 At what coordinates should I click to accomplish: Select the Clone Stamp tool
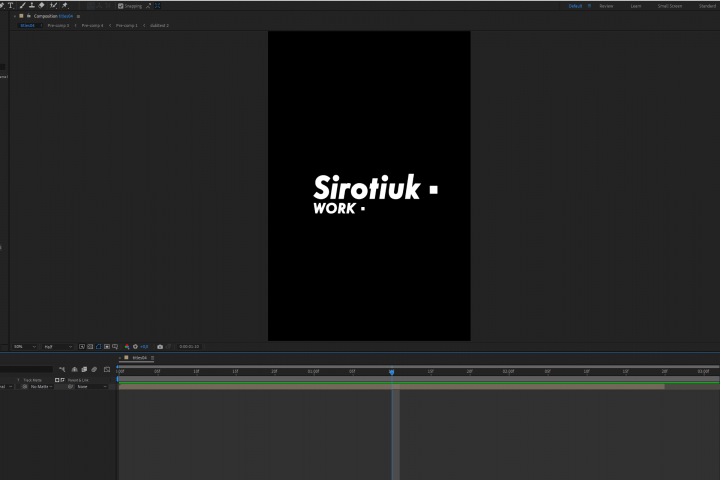32,6
